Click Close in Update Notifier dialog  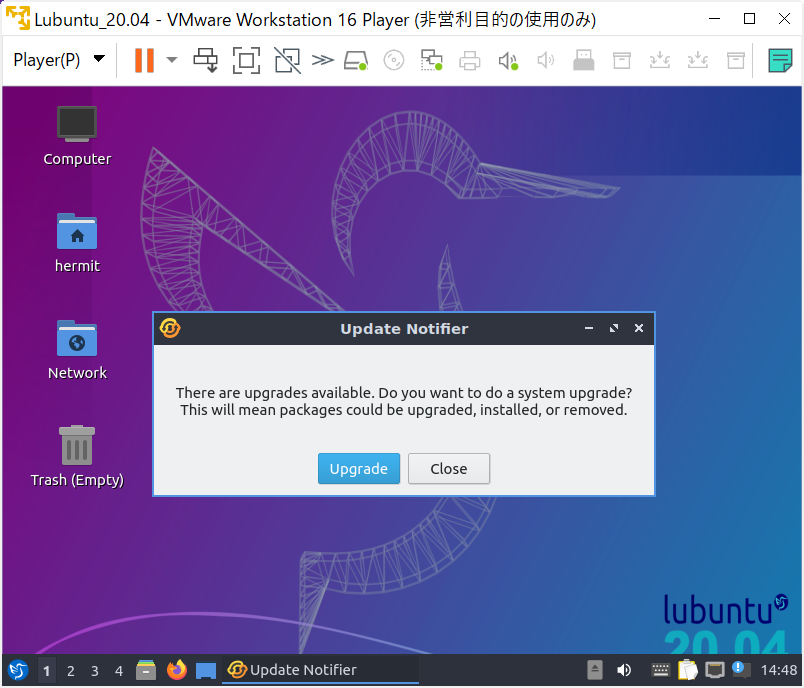449,468
